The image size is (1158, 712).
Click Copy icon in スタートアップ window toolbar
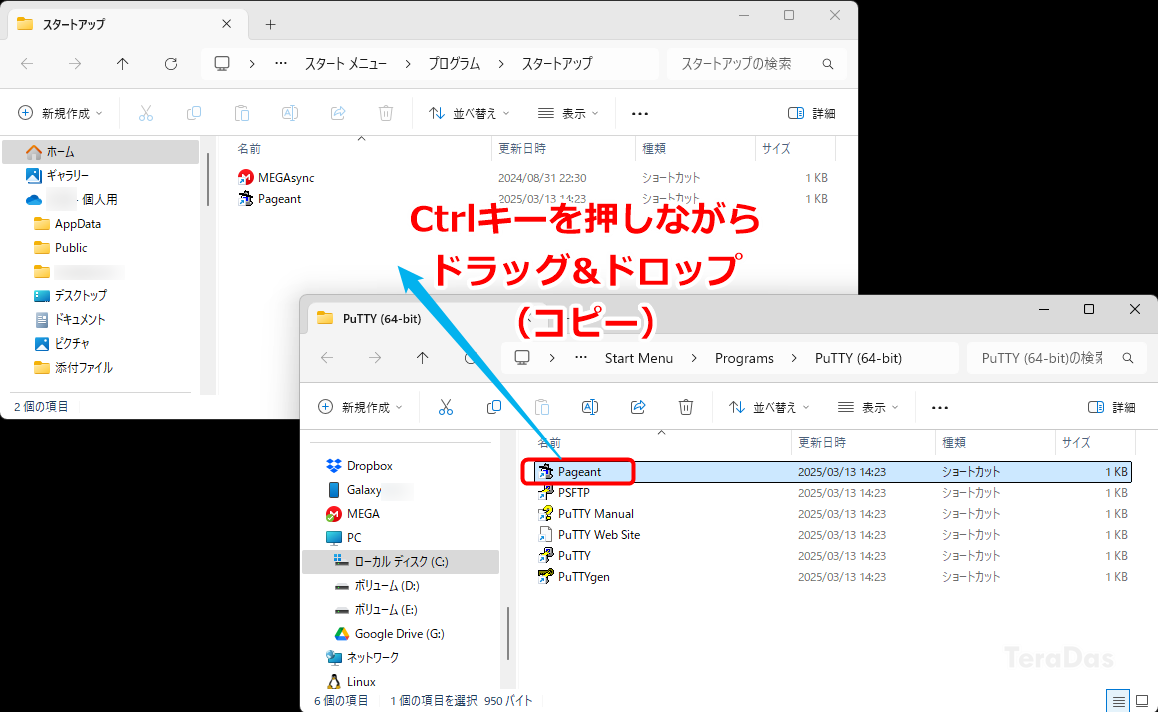pos(193,113)
